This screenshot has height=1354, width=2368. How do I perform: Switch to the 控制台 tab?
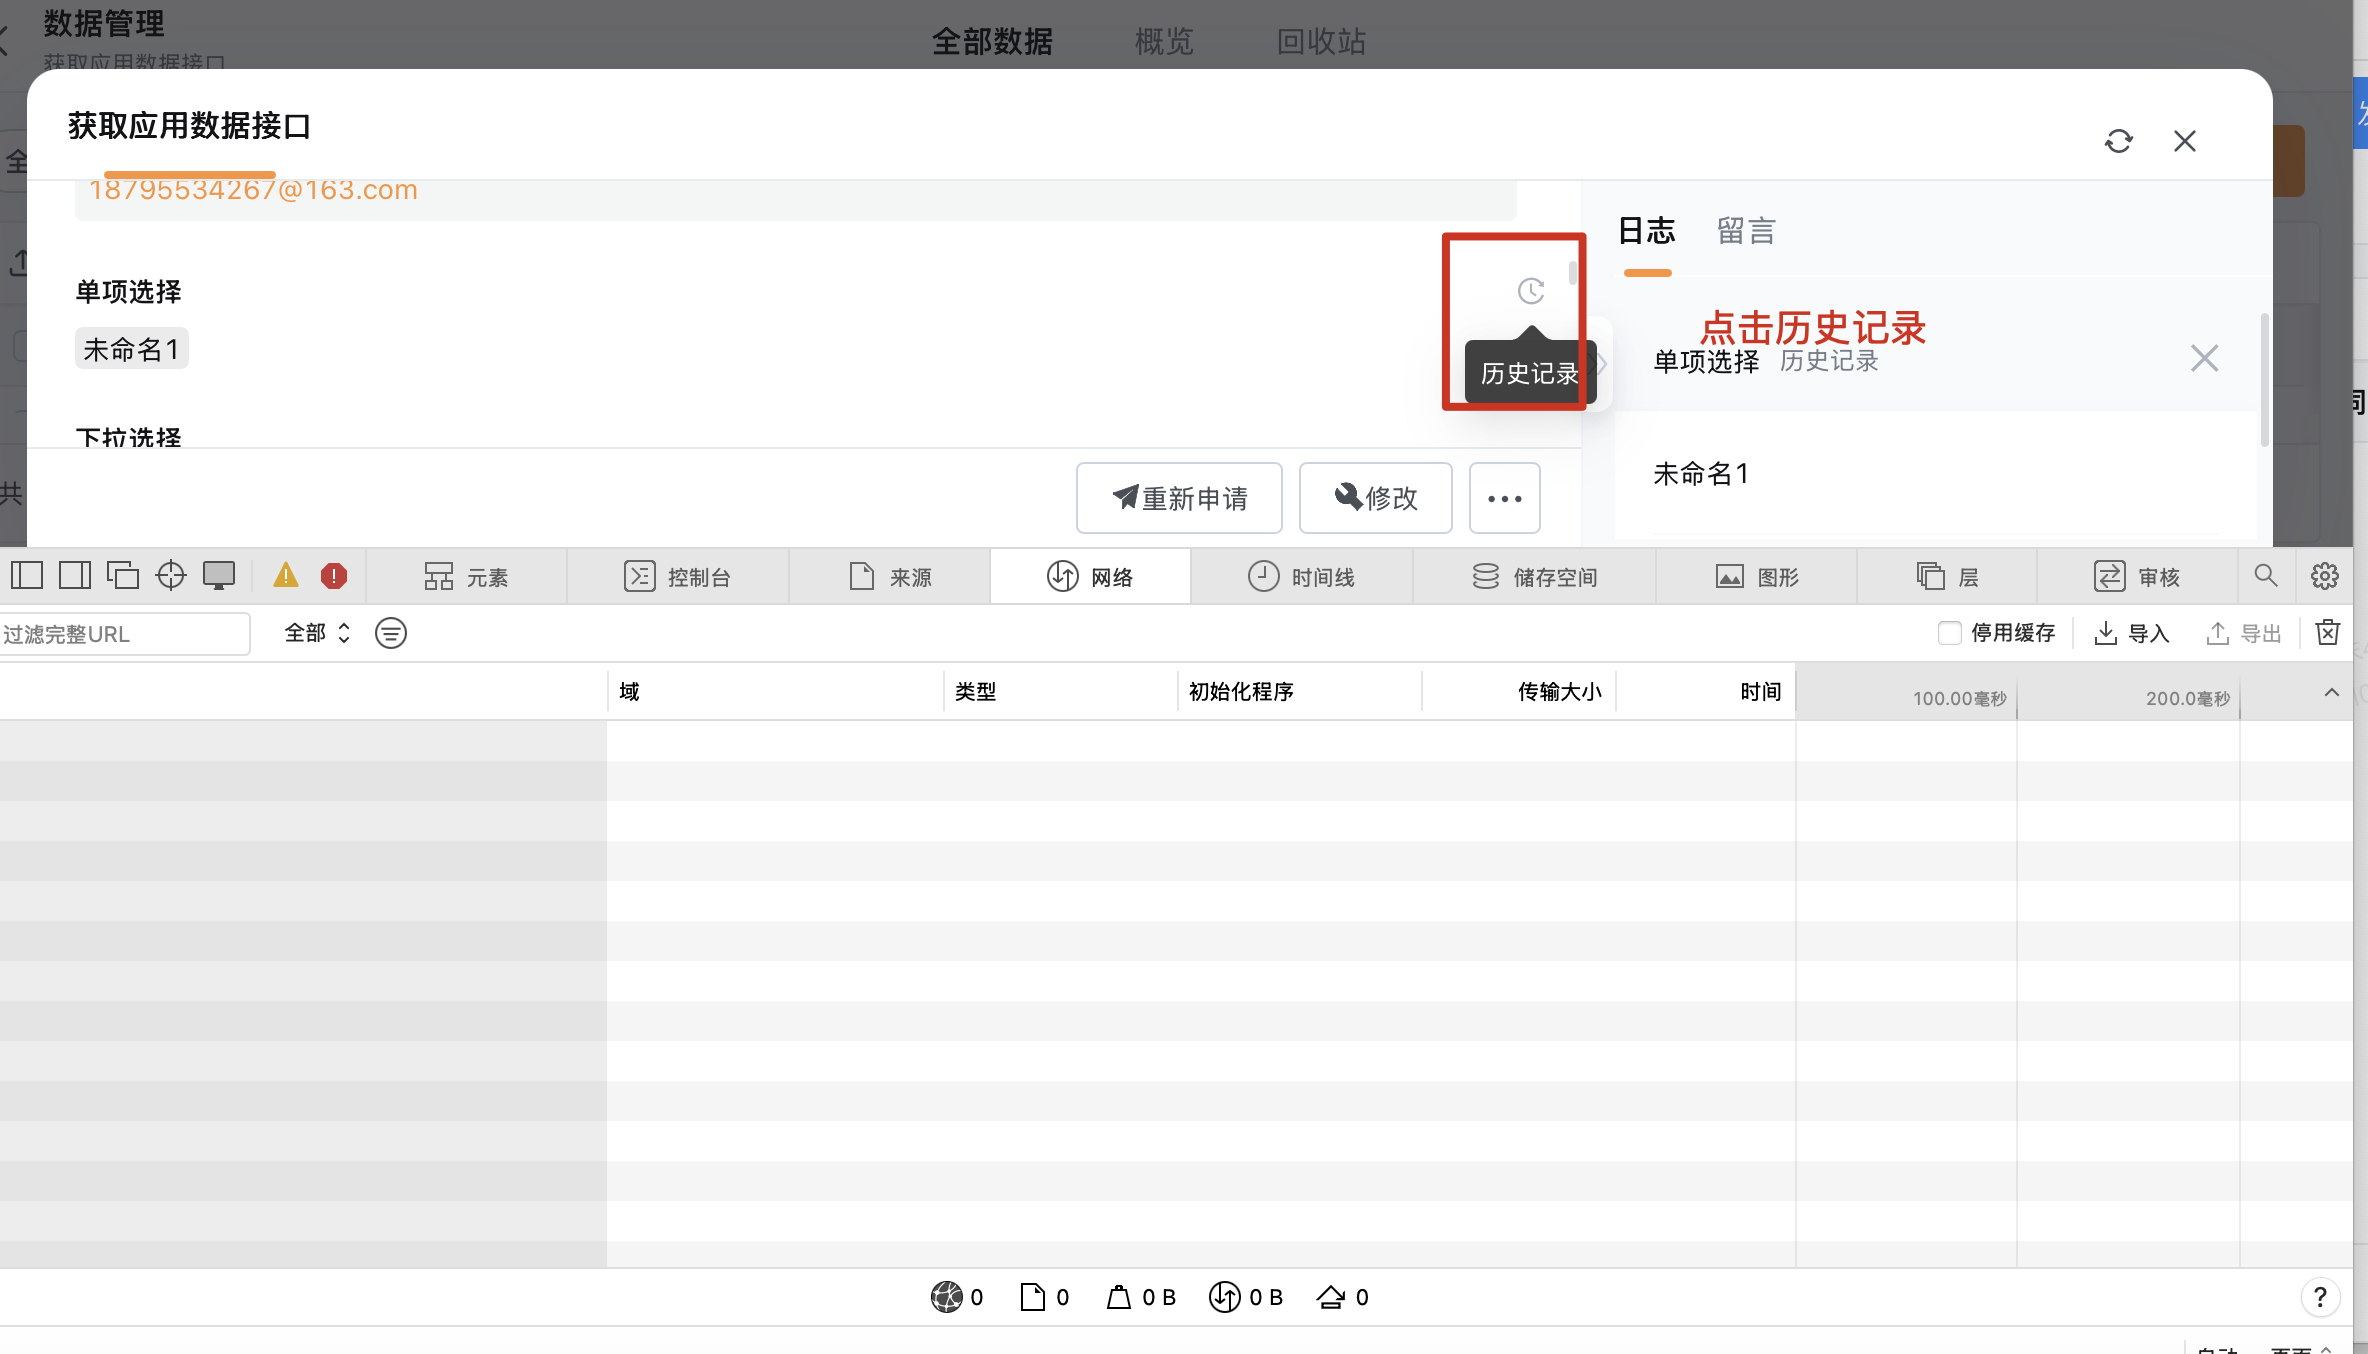pos(678,576)
